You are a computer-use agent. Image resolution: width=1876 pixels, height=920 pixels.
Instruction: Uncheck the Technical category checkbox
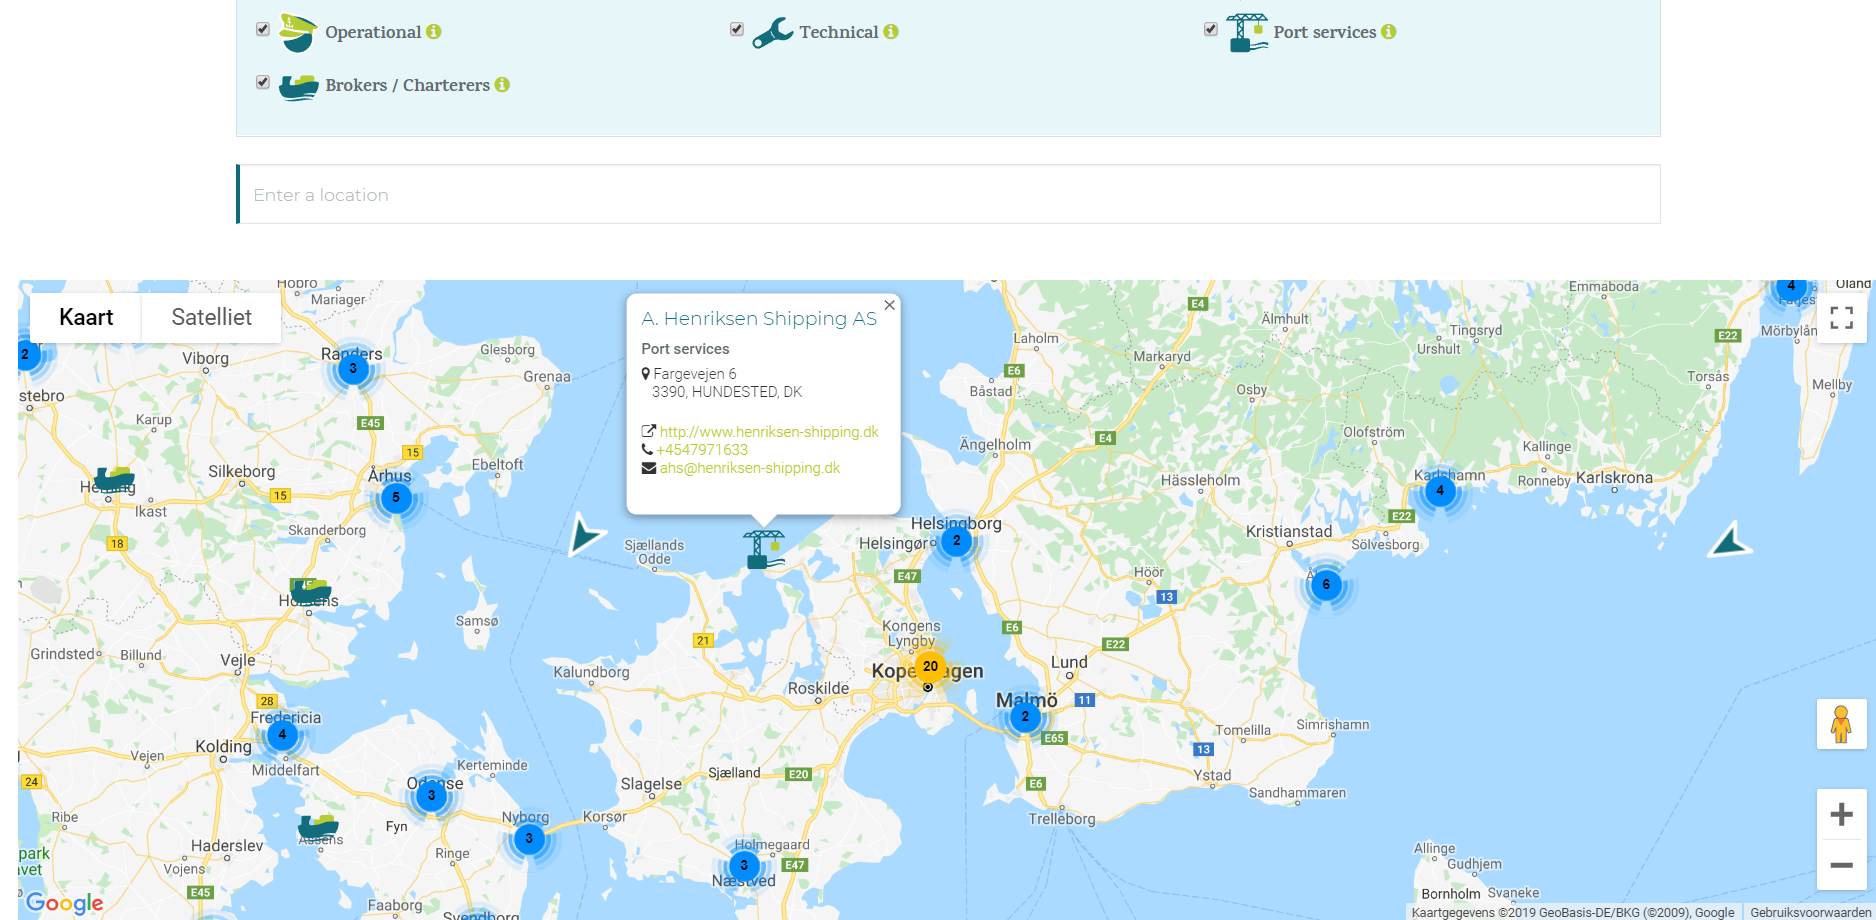[x=737, y=29]
